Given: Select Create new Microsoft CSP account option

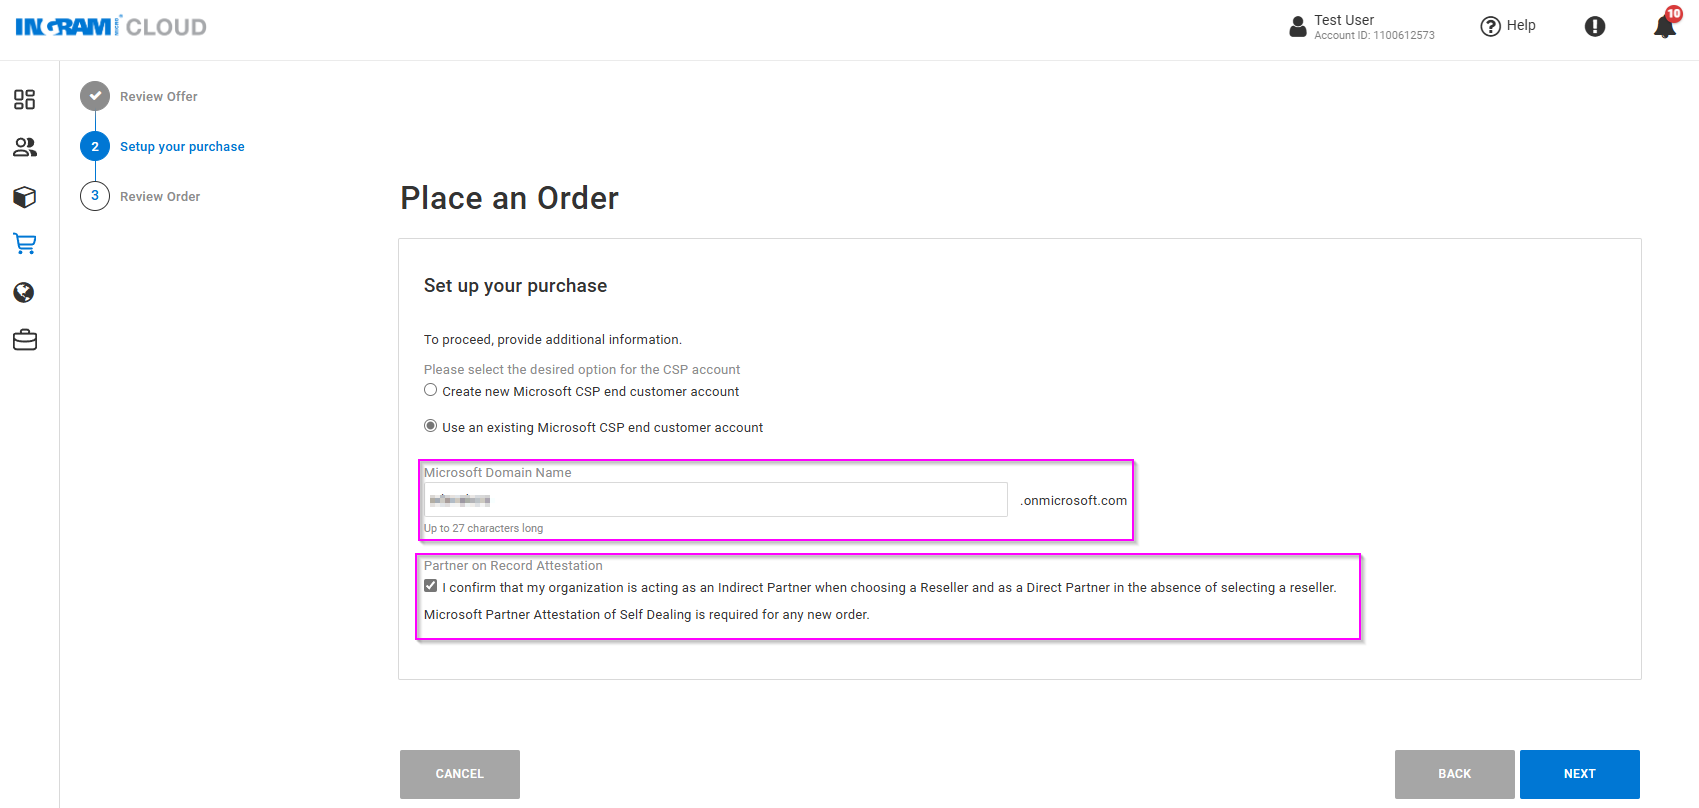Looking at the screenshot, I should 431,390.
